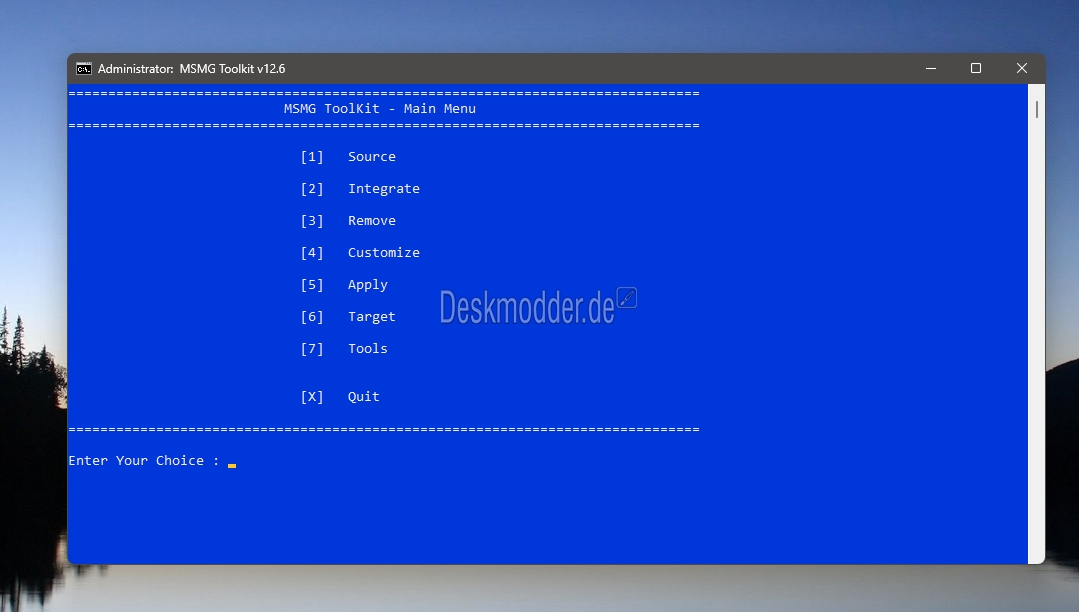Screen dimensions: 1079x612
Task: Click the command prompt icon in title bar
Action: point(83,69)
